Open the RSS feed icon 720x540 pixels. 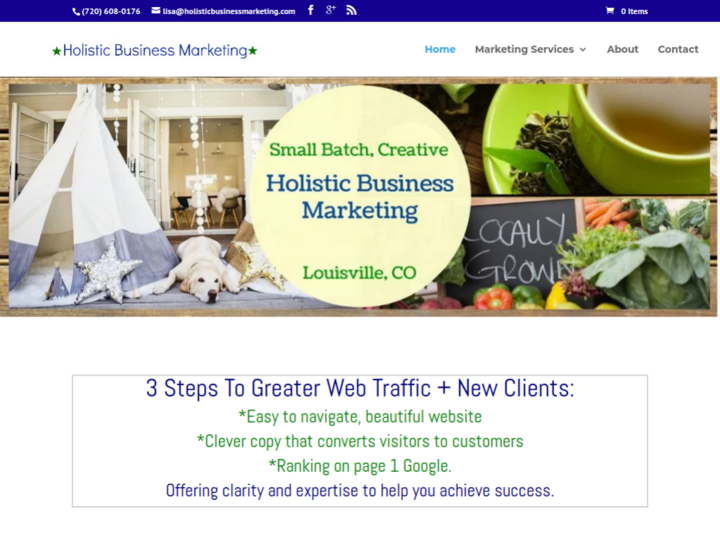pos(351,11)
